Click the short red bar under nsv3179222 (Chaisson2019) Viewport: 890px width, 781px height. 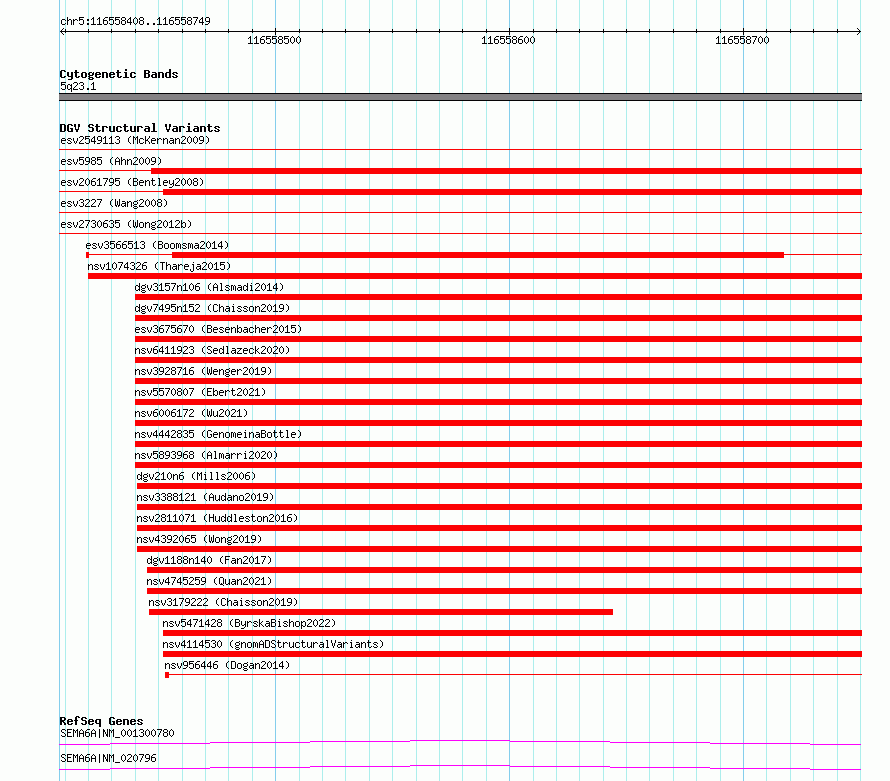tap(381, 612)
